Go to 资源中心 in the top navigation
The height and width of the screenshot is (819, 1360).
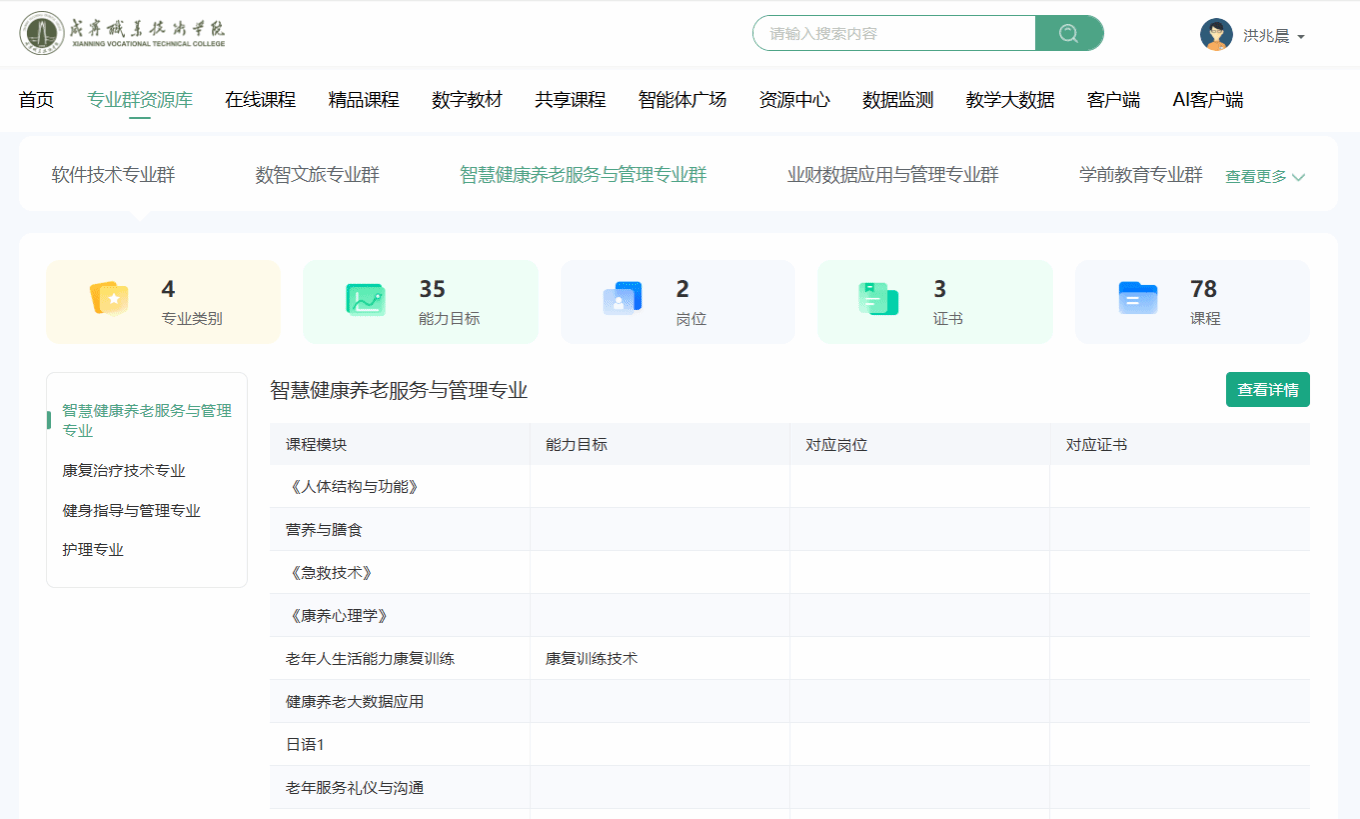coord(794,100)
